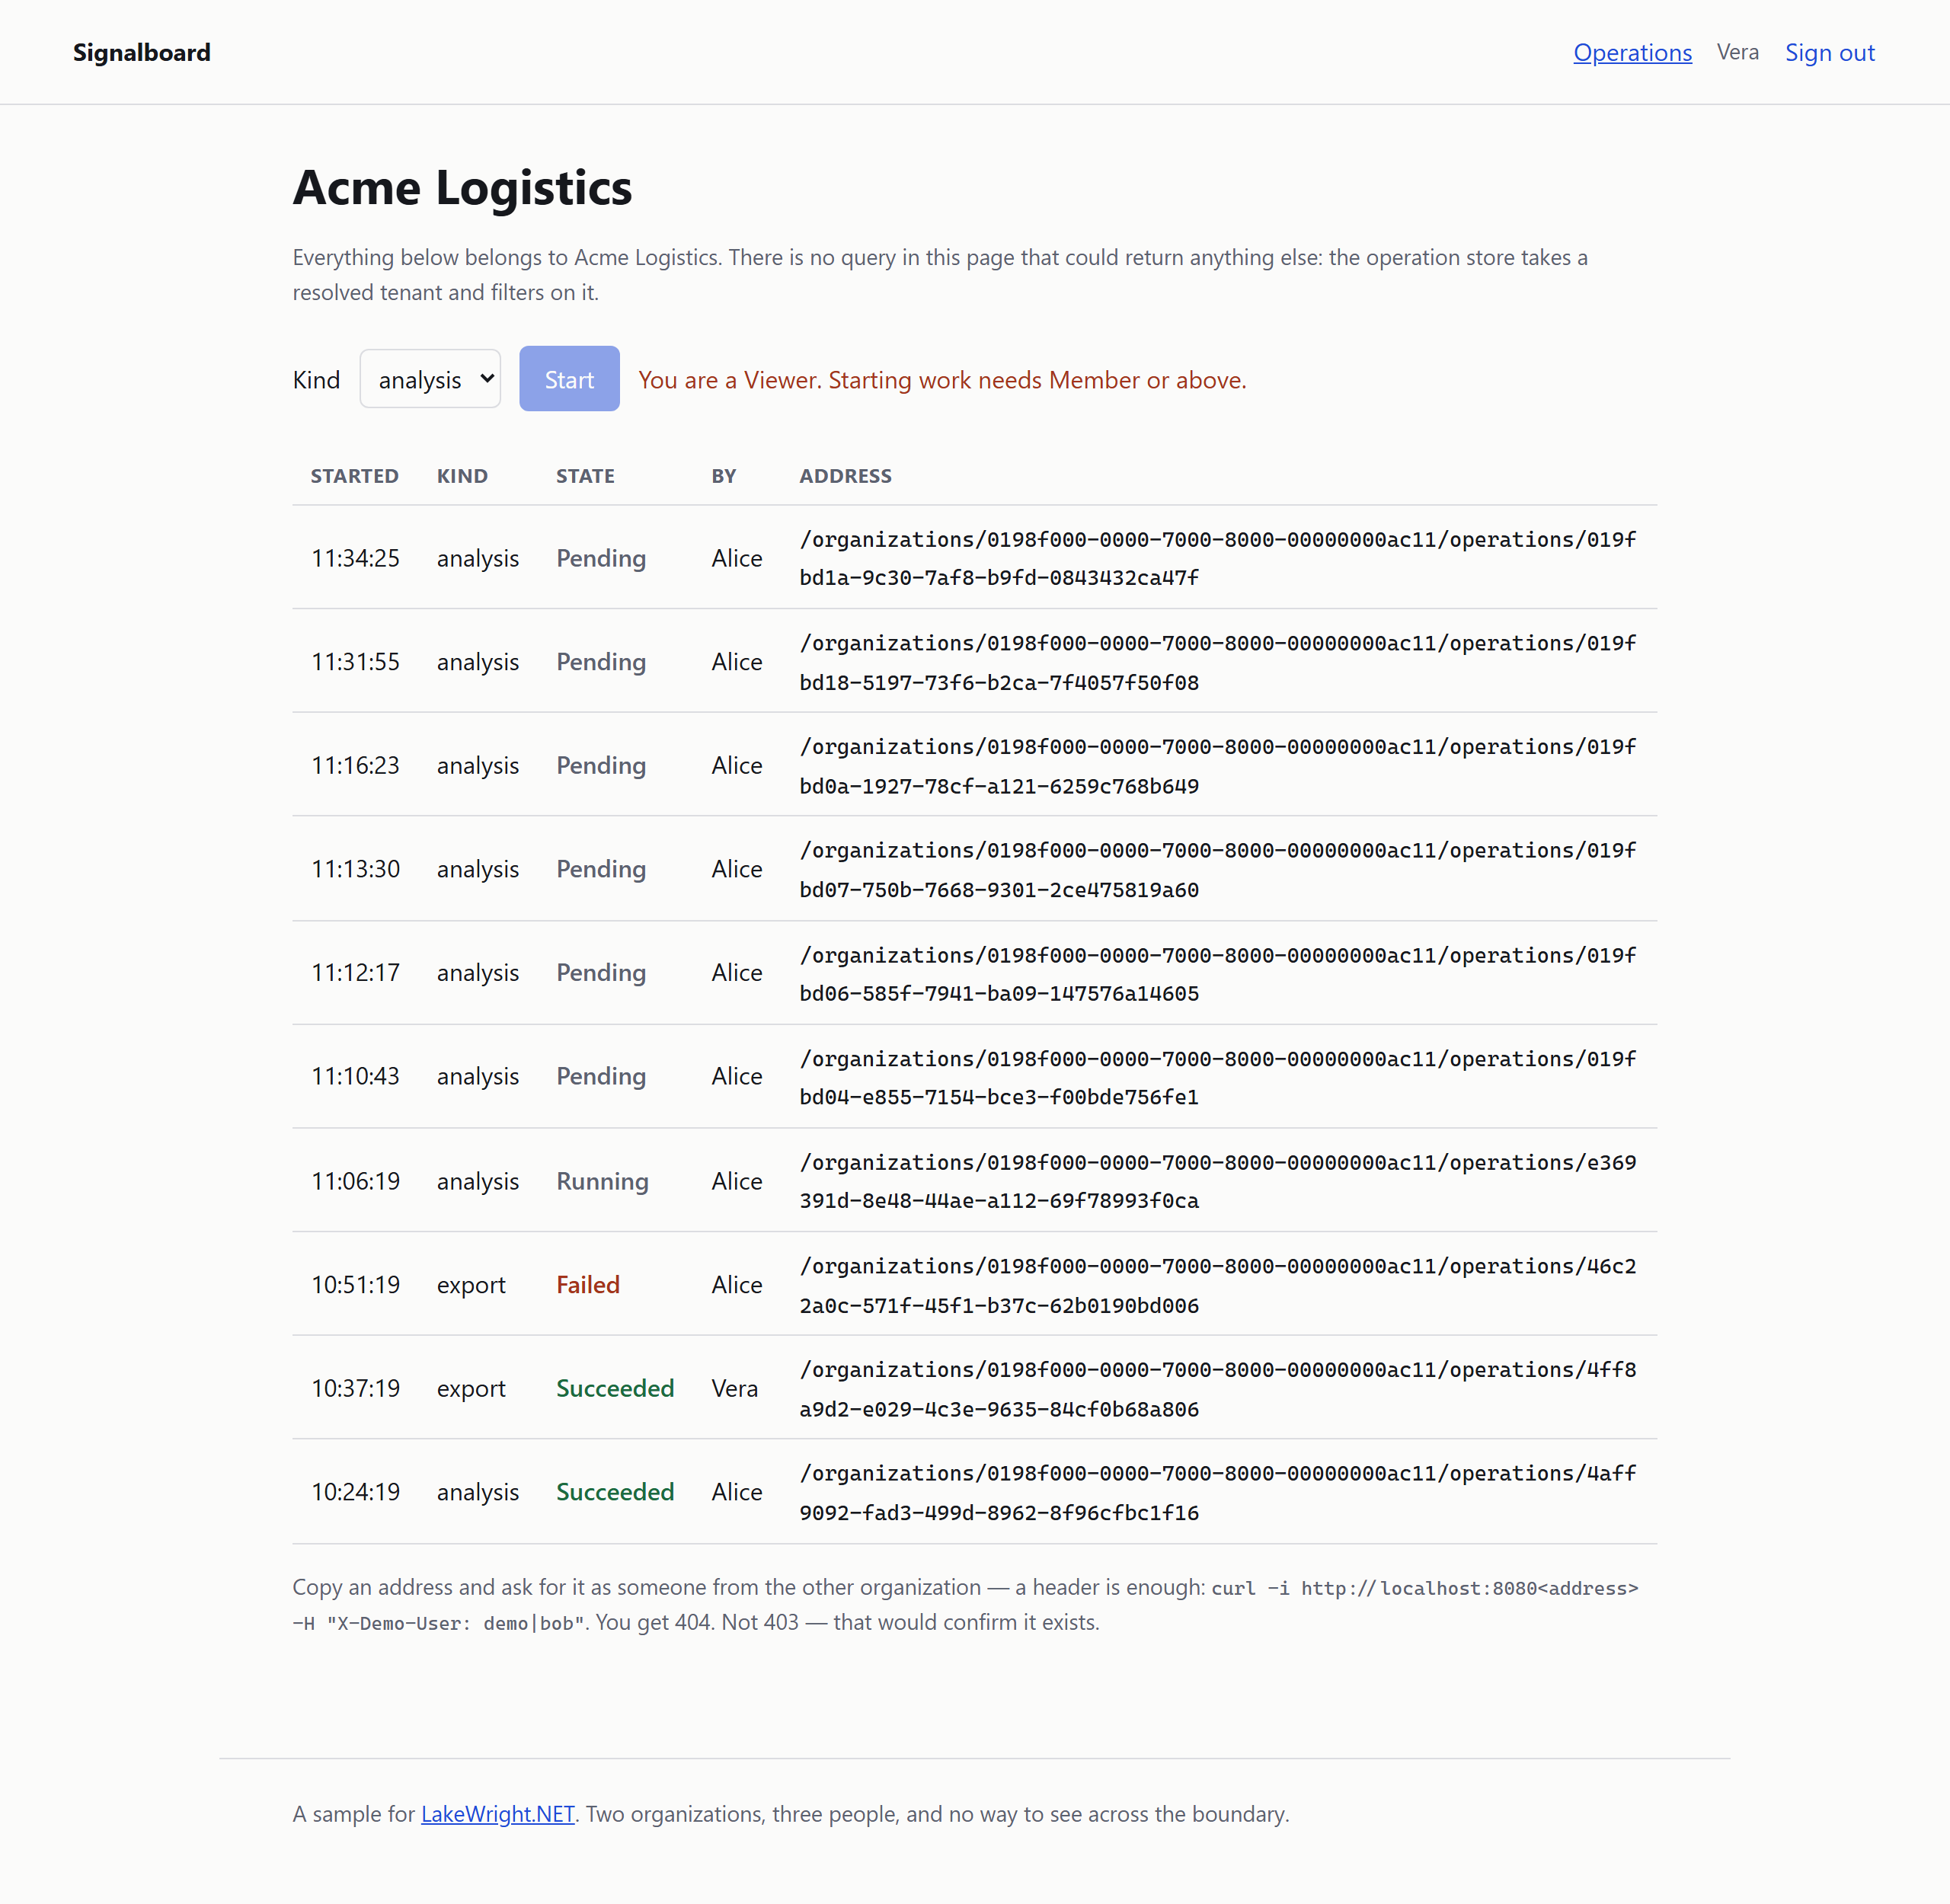
Task: Click the Start button
Action: pos(569,379)
